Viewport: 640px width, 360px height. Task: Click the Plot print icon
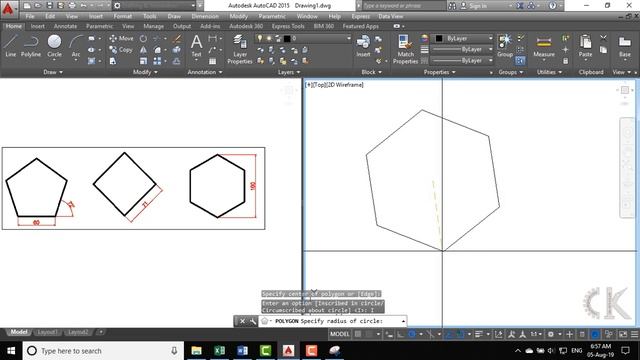point(72,6)
